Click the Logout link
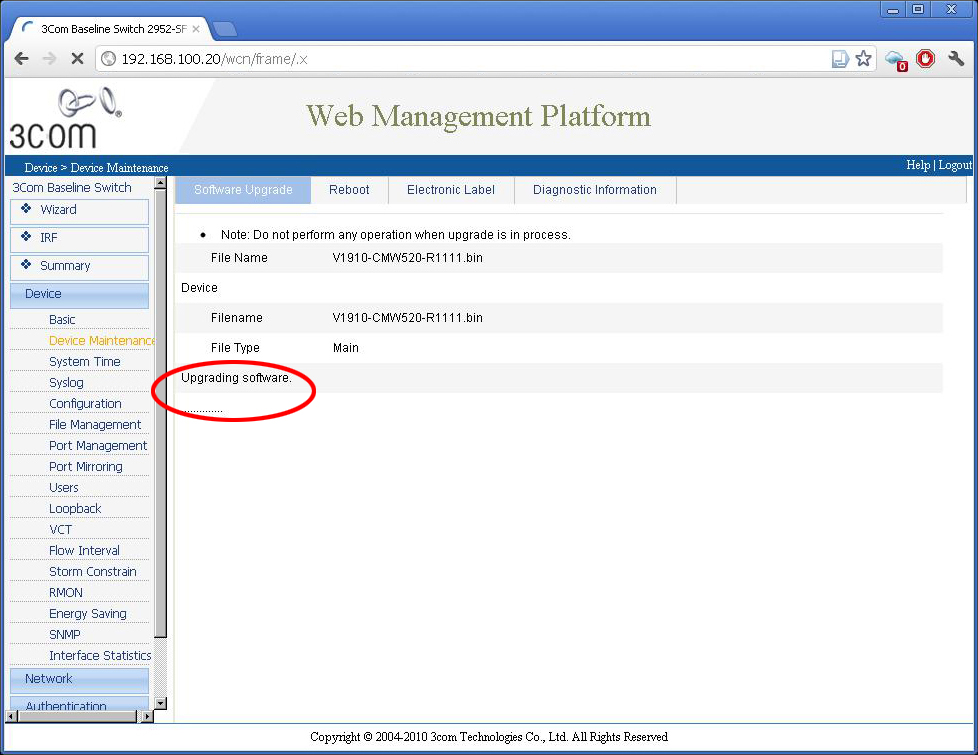This screenshot has height=755, width=978. tap(955, 165)
